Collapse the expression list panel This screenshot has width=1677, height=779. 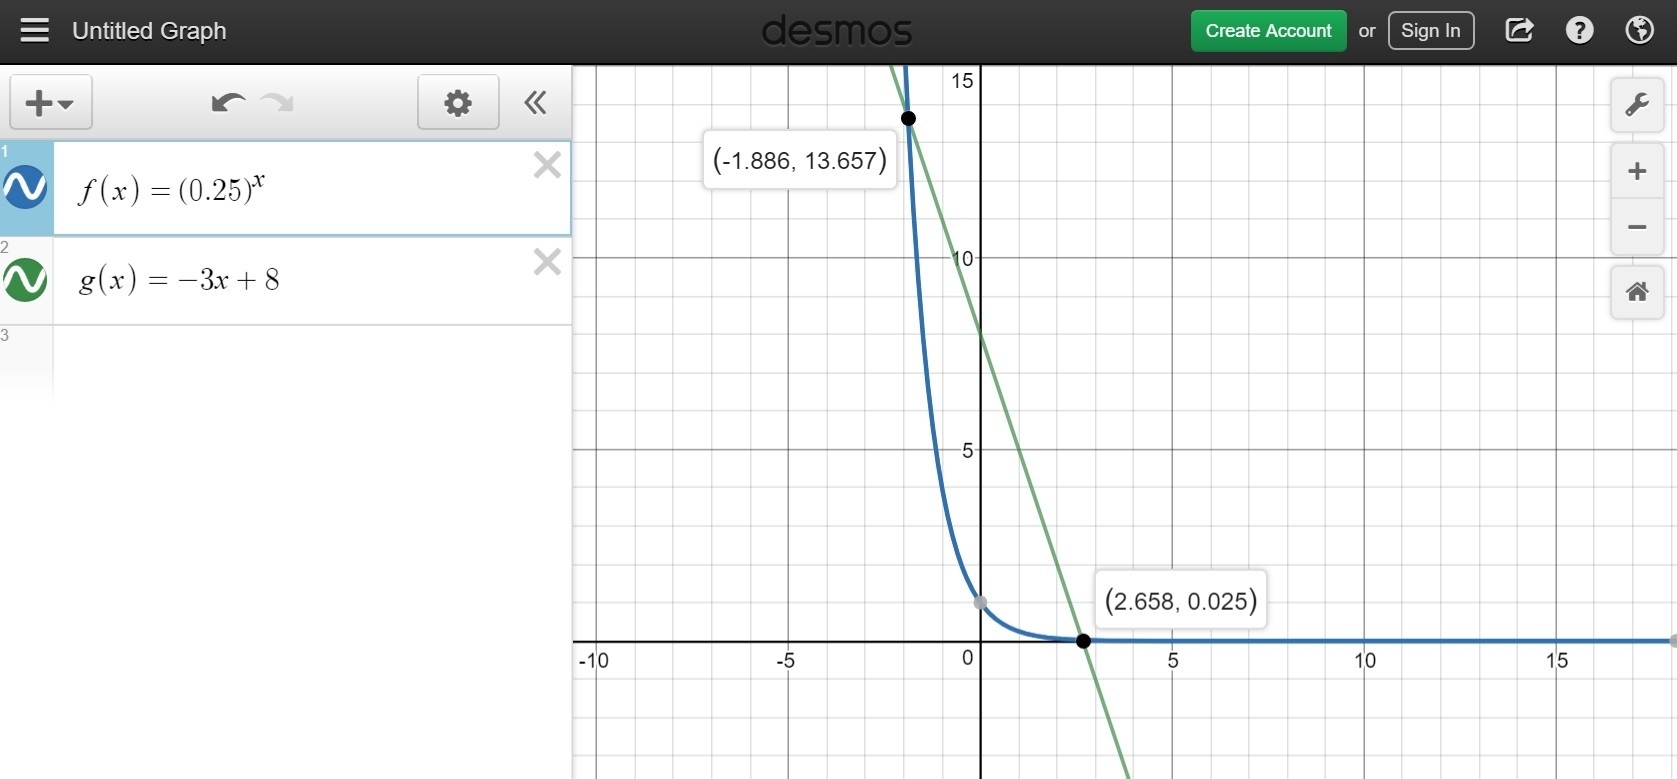[x=536, y=102]
